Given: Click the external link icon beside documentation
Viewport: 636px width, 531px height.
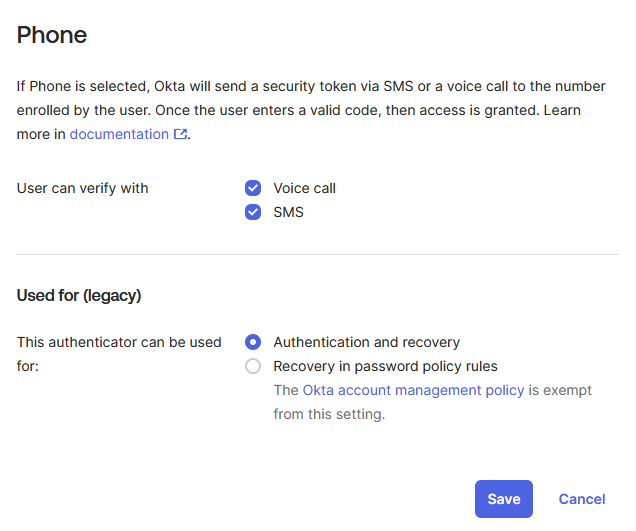Looking at the screenshot, I should point(180,135).
